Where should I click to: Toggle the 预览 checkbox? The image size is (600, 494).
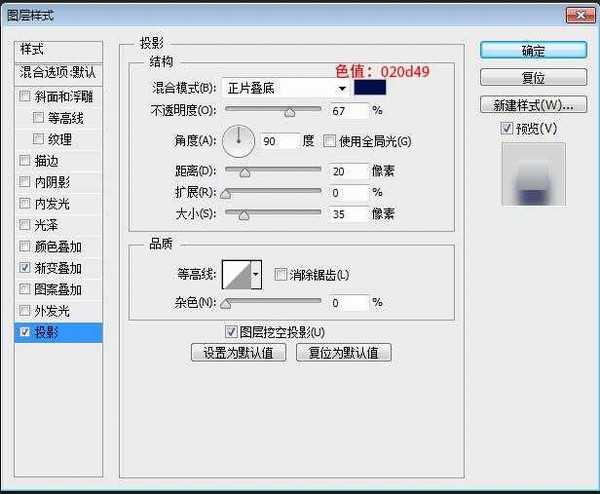click(507, 129)
